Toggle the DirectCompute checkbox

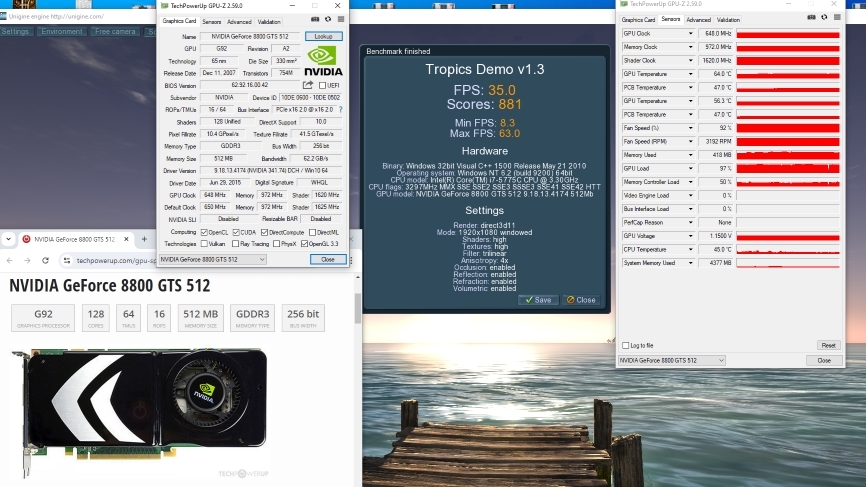pos(264,232)
